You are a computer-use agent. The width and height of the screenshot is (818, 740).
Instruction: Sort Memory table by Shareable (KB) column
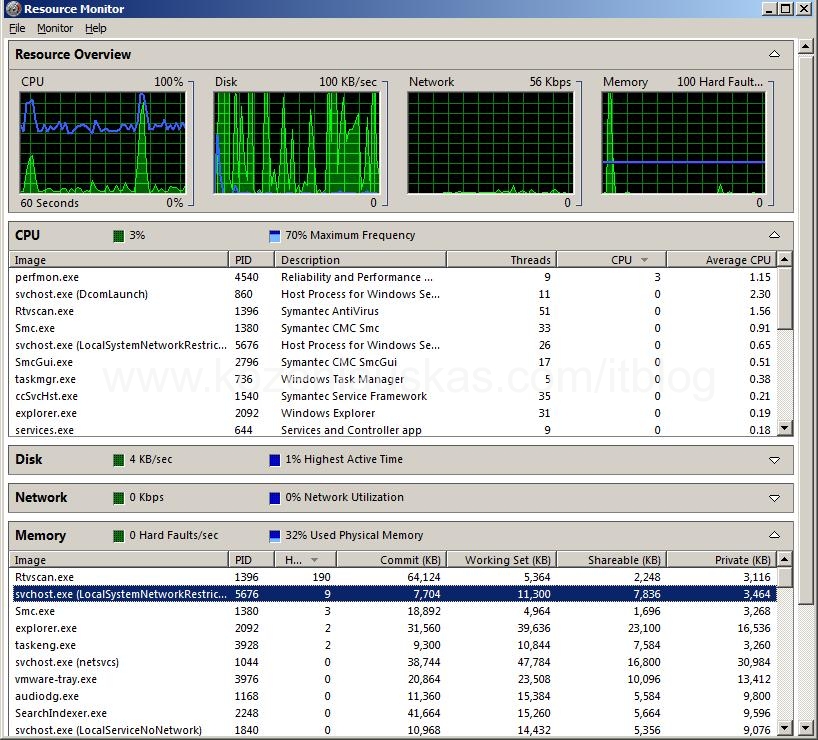[612, 560]
